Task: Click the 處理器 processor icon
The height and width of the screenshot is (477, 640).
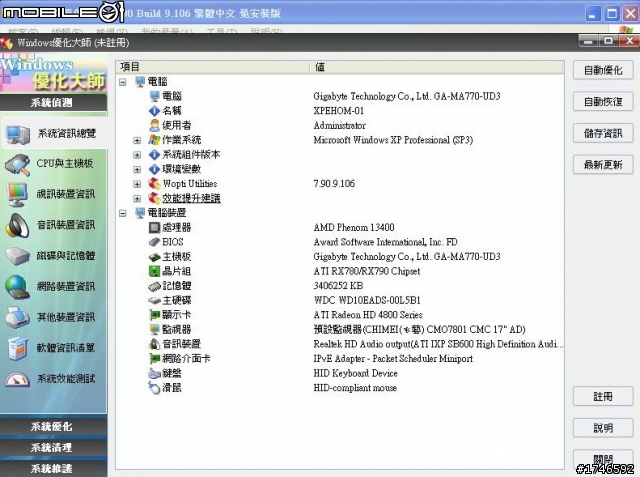Action: point(154,227)
